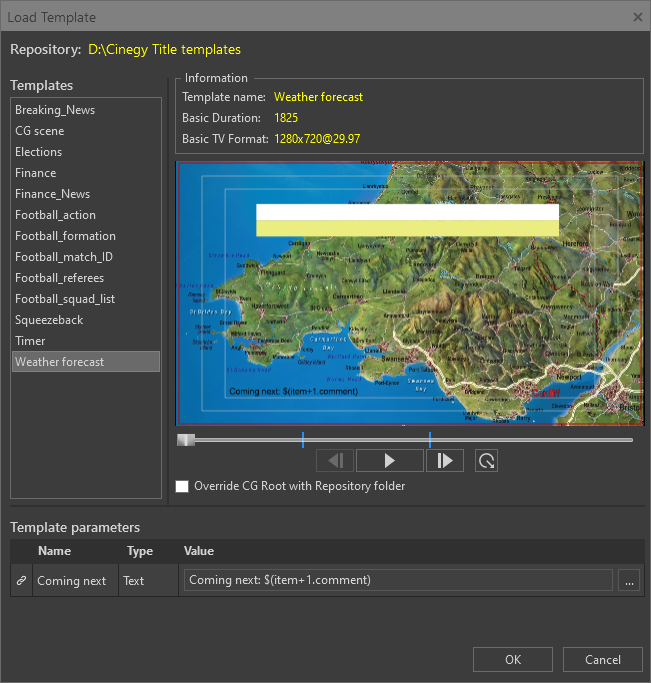Toggle the loop playback icon
Viewport: 651px width, 683px height.
[486, 460]
